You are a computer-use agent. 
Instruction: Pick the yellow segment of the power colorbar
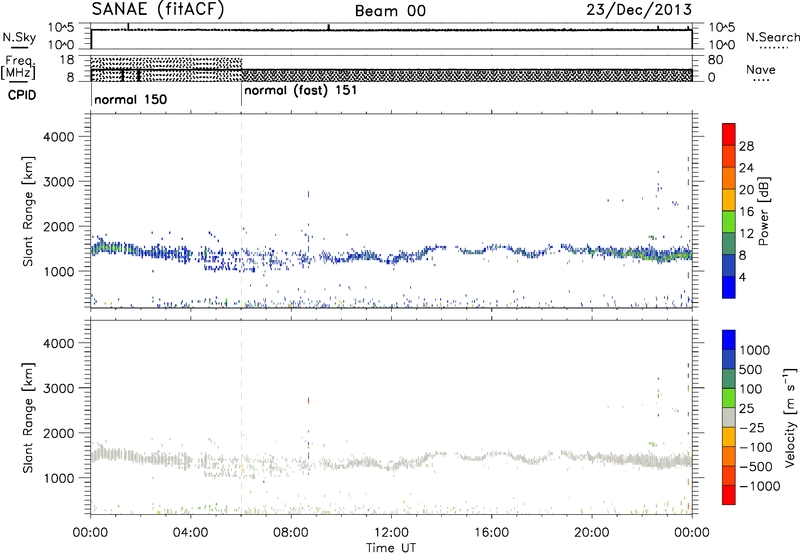(x=729, y=200)
